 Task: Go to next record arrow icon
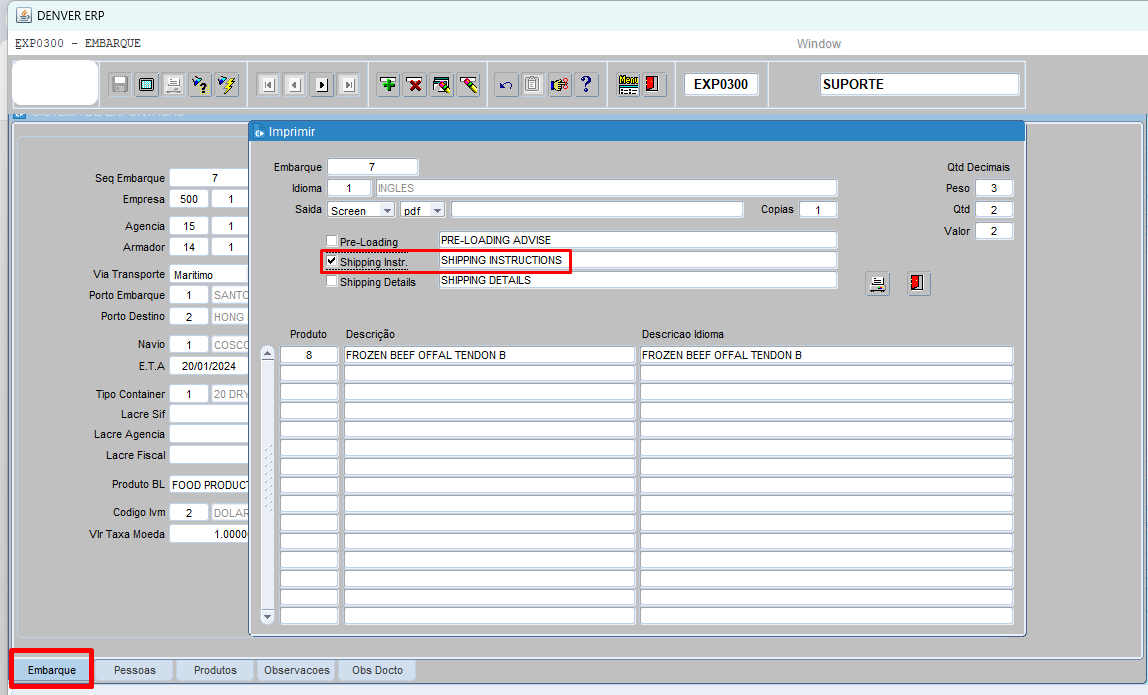(x=322, y=85)
